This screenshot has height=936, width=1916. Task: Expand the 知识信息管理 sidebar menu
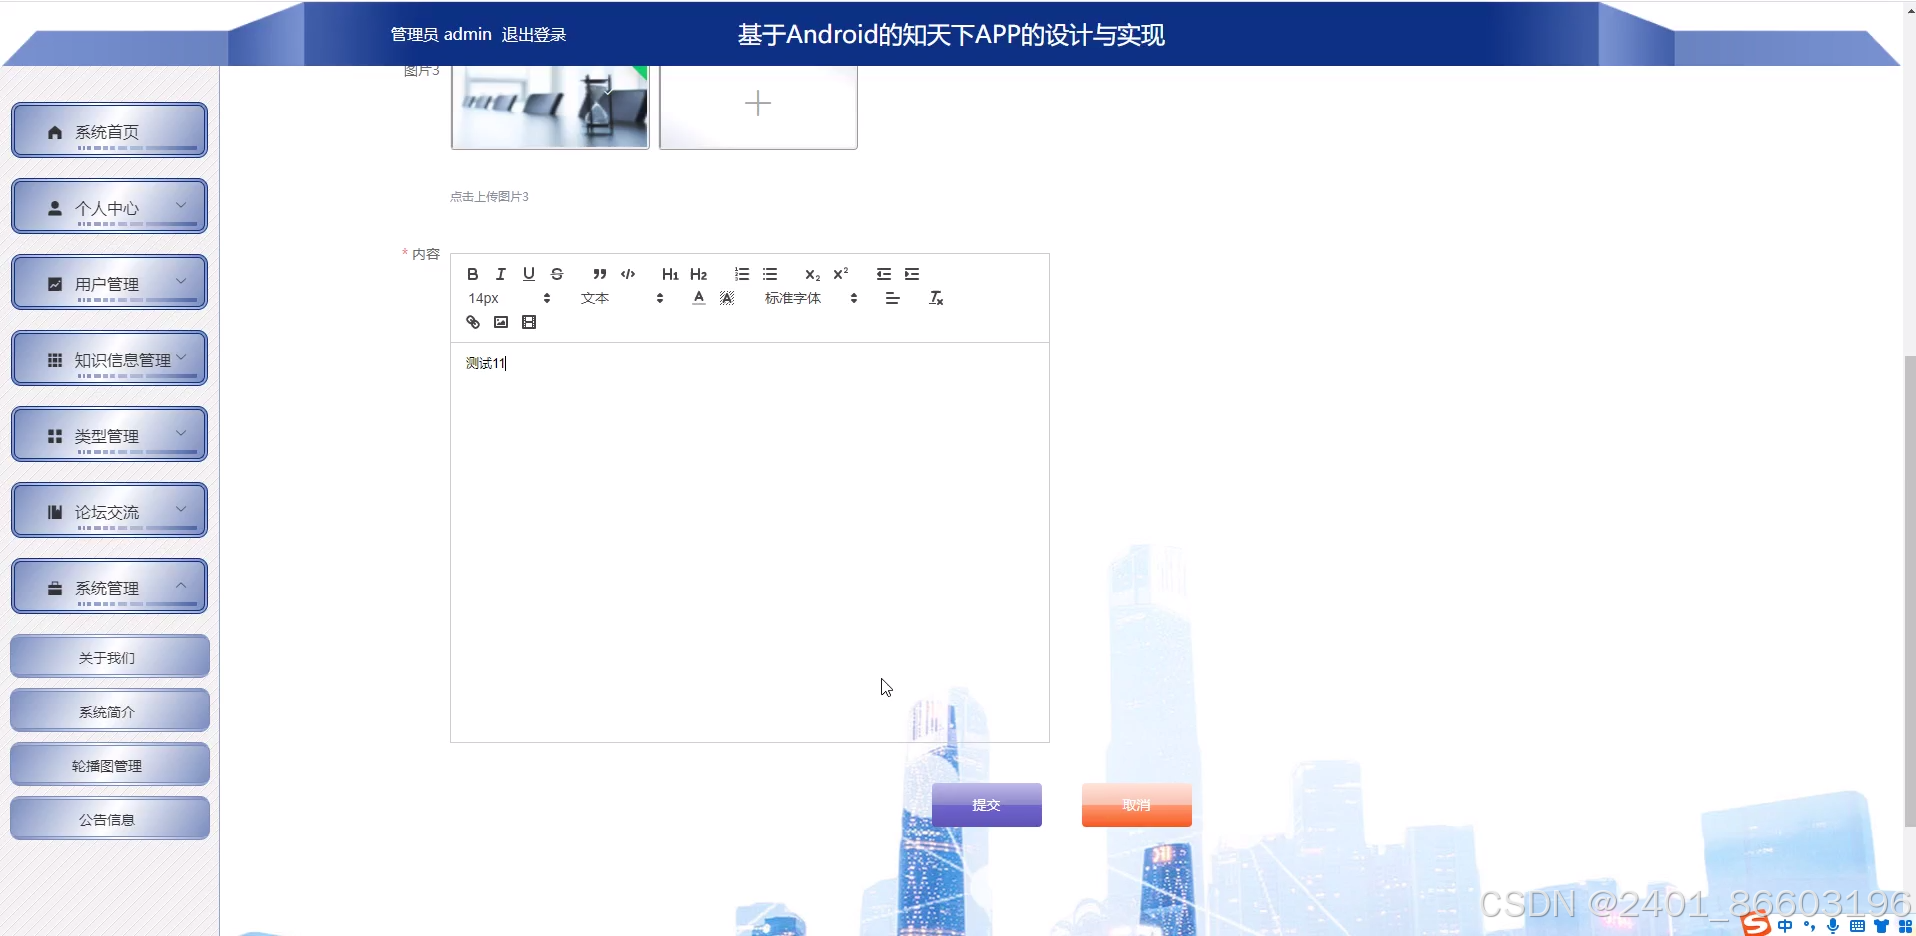click(110, 359)
